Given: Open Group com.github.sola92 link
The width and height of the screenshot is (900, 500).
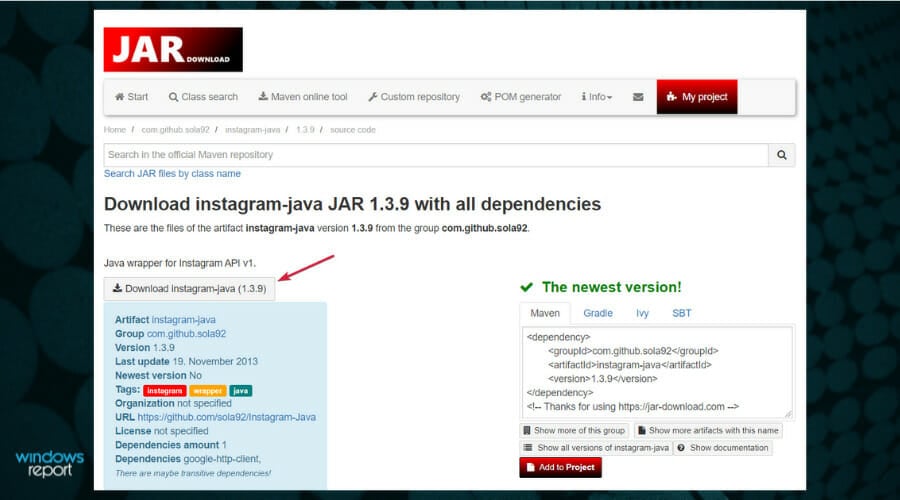Looking at the screenshot, I should pos(187,334).
